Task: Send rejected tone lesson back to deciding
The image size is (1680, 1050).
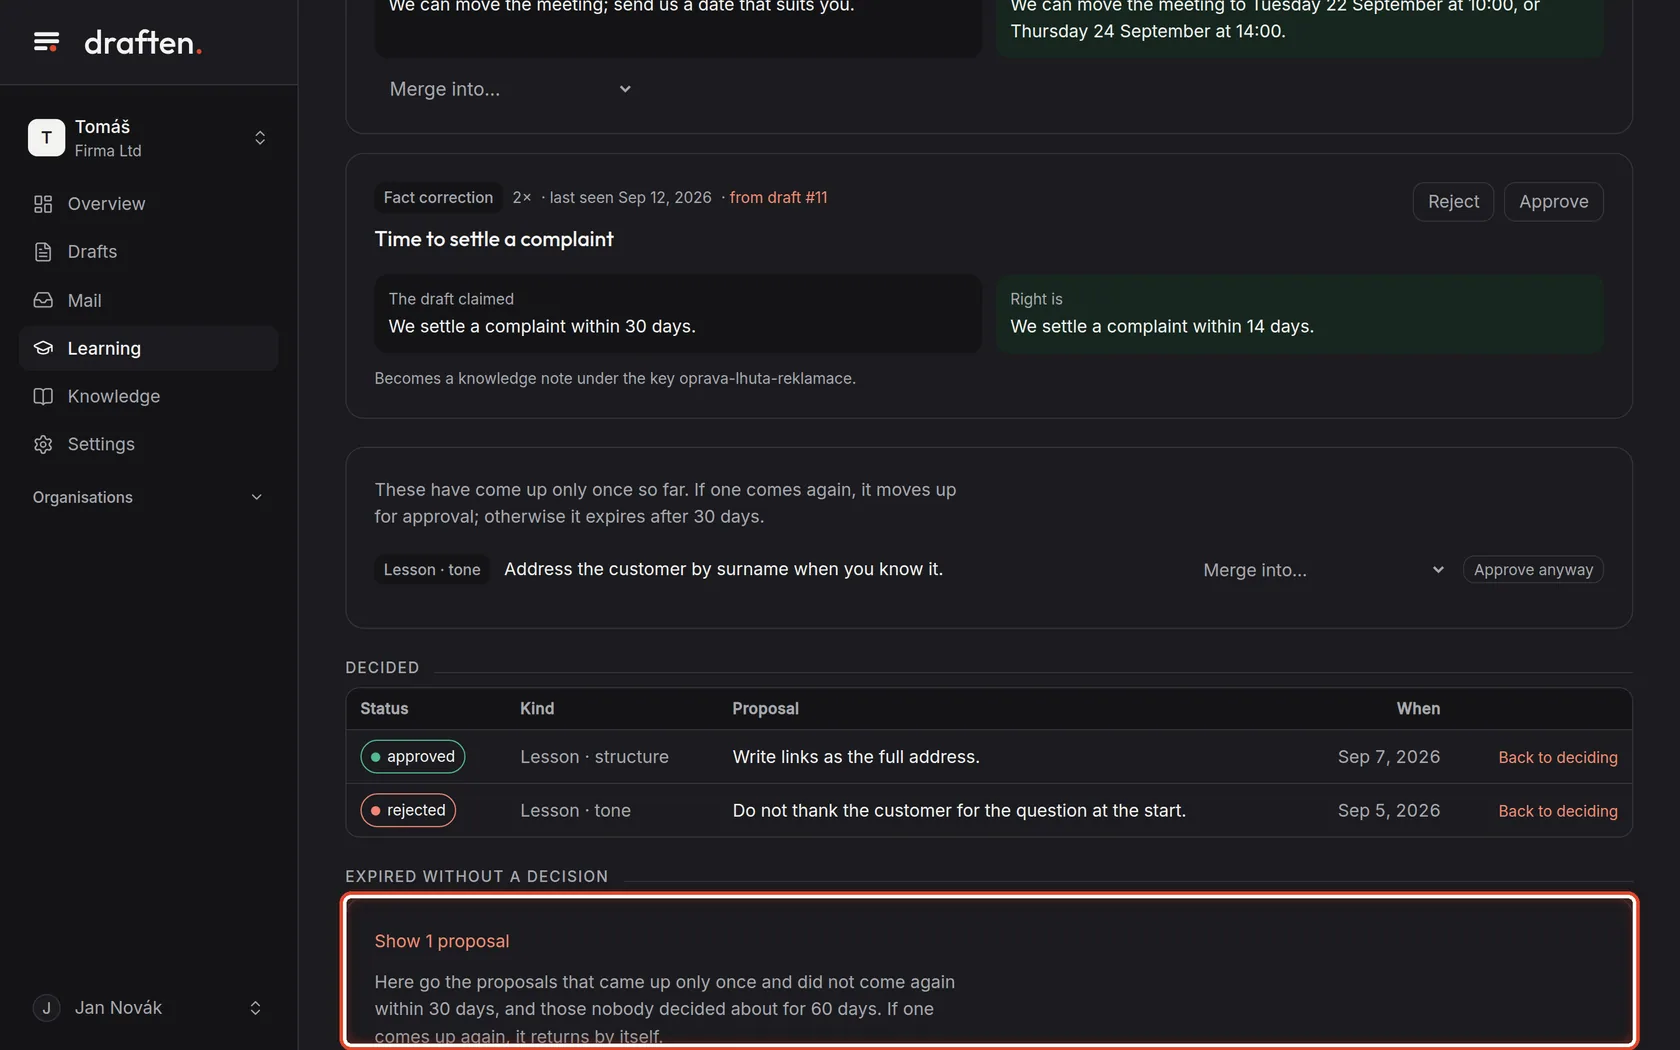Action: pyautogui.click(x=1558, y=811)
